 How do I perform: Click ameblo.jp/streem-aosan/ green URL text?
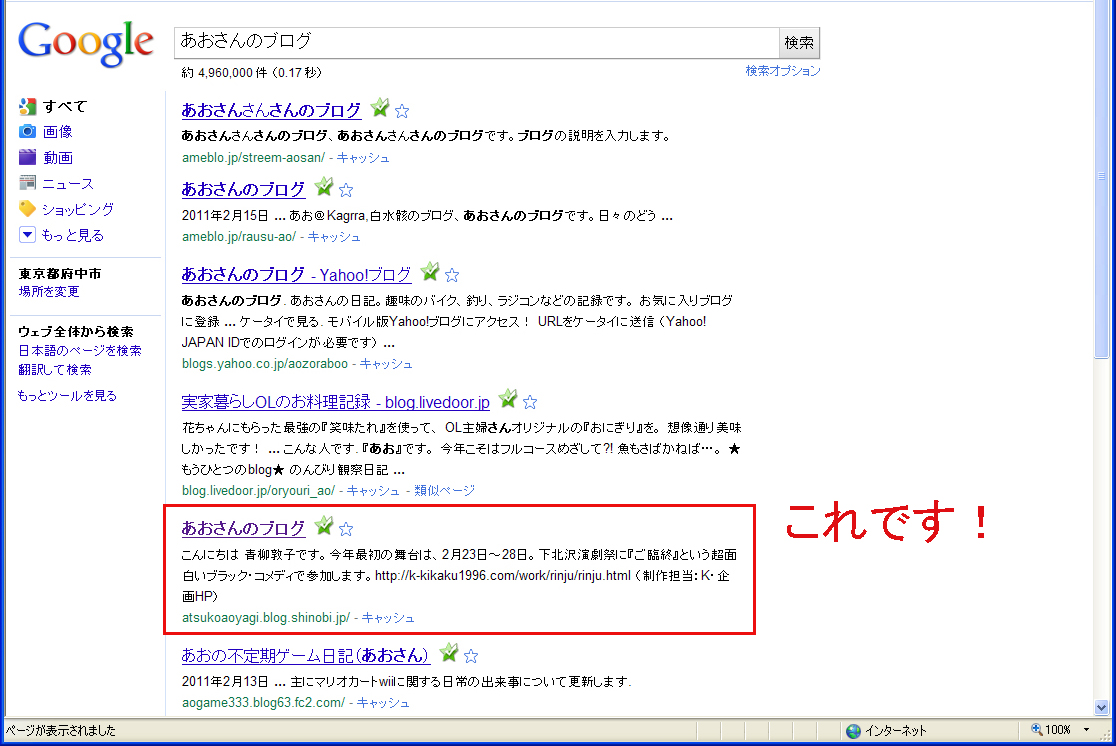tap(253, 157)
